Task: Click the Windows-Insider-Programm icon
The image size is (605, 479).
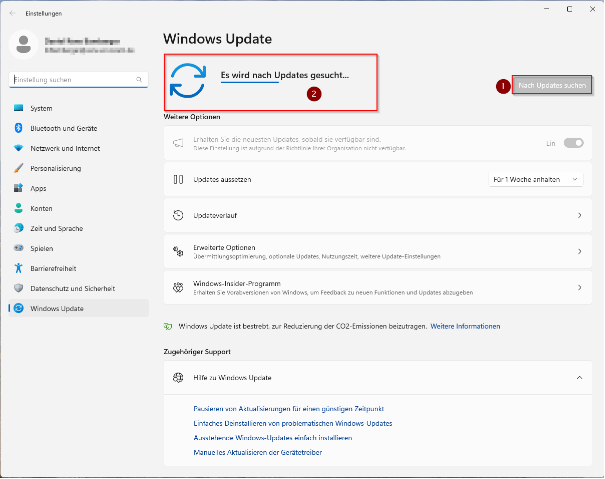Action: (178, 288)
